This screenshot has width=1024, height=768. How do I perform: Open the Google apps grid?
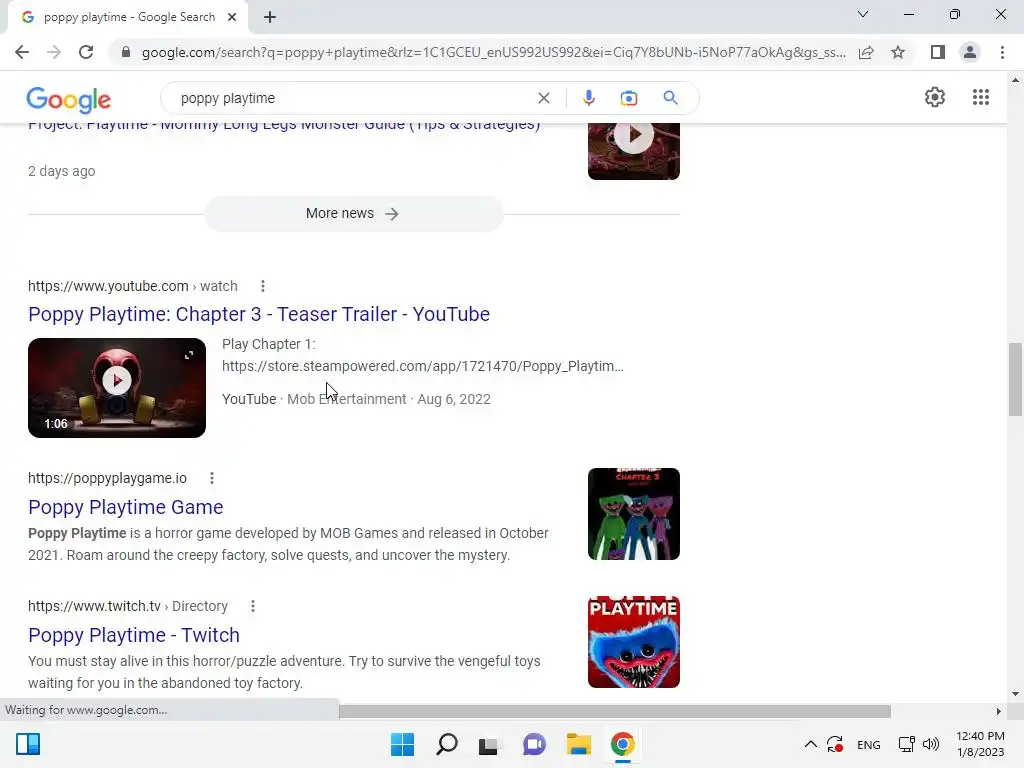pyautogui.click(x=980, y=97)
